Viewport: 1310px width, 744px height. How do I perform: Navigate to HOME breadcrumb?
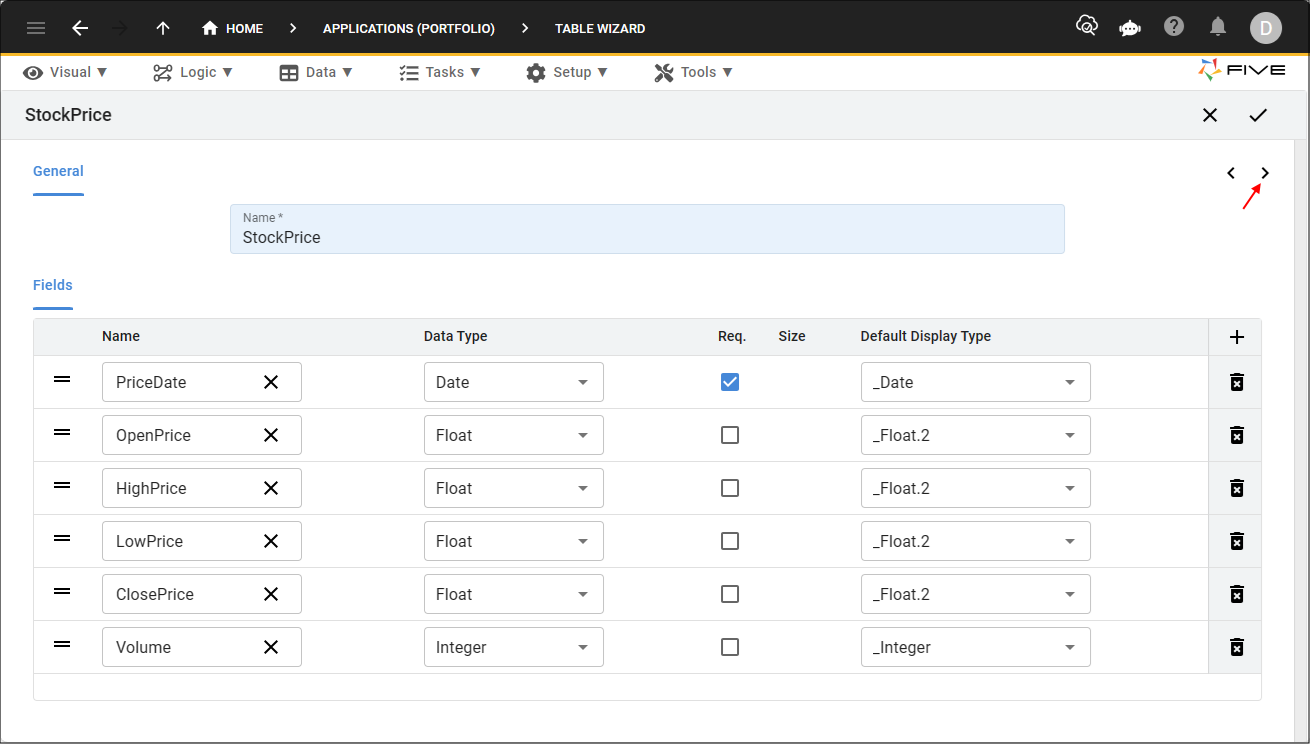click(233, 28)
